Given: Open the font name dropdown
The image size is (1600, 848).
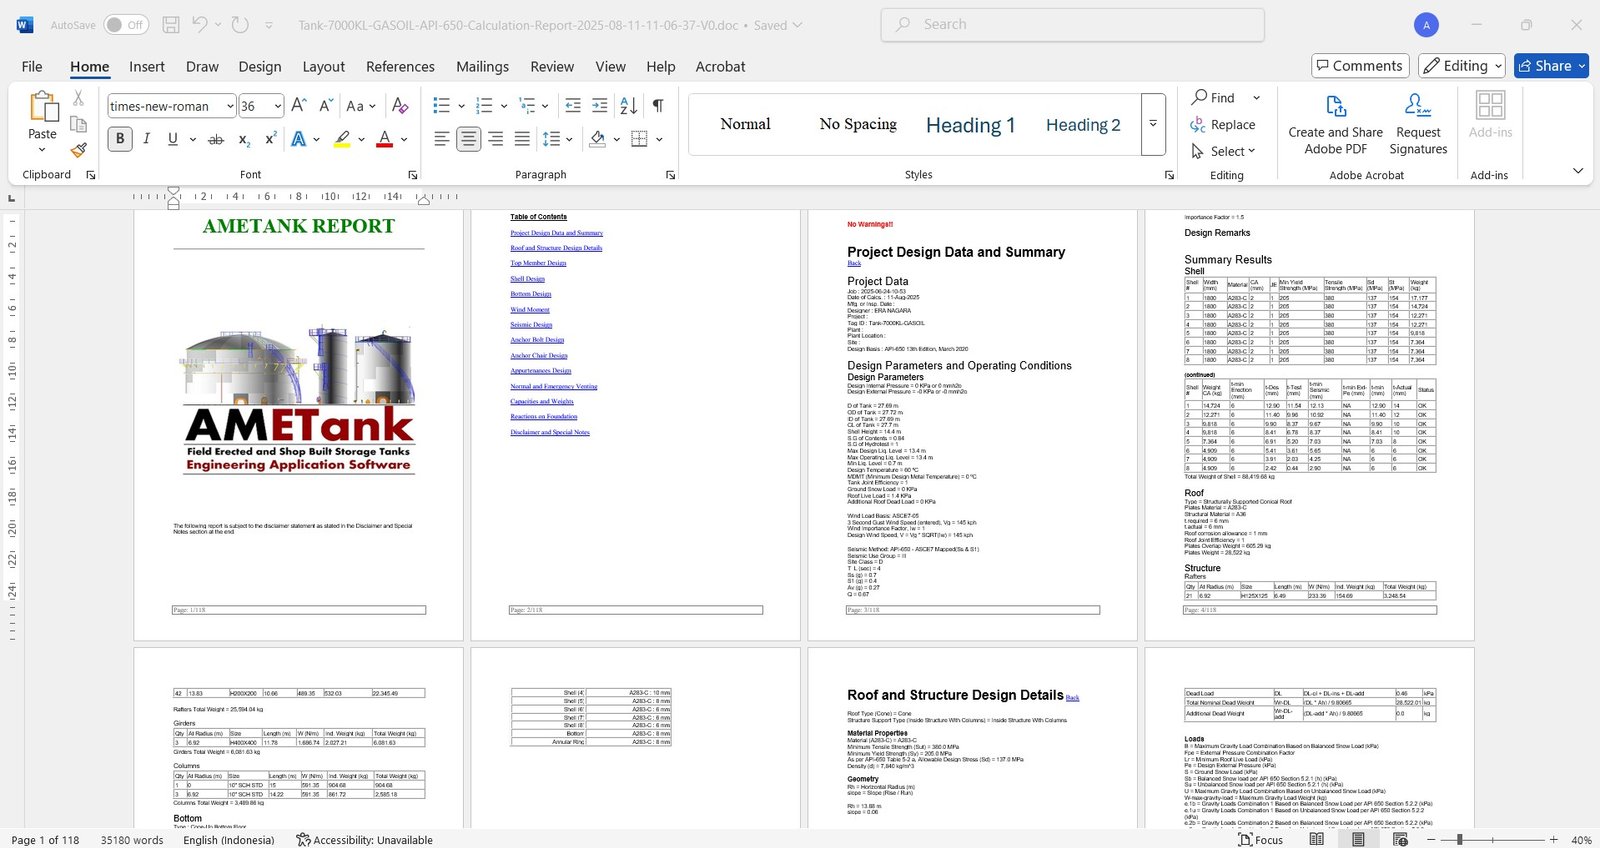Looking at the screenshot, I should click(230, 106).
